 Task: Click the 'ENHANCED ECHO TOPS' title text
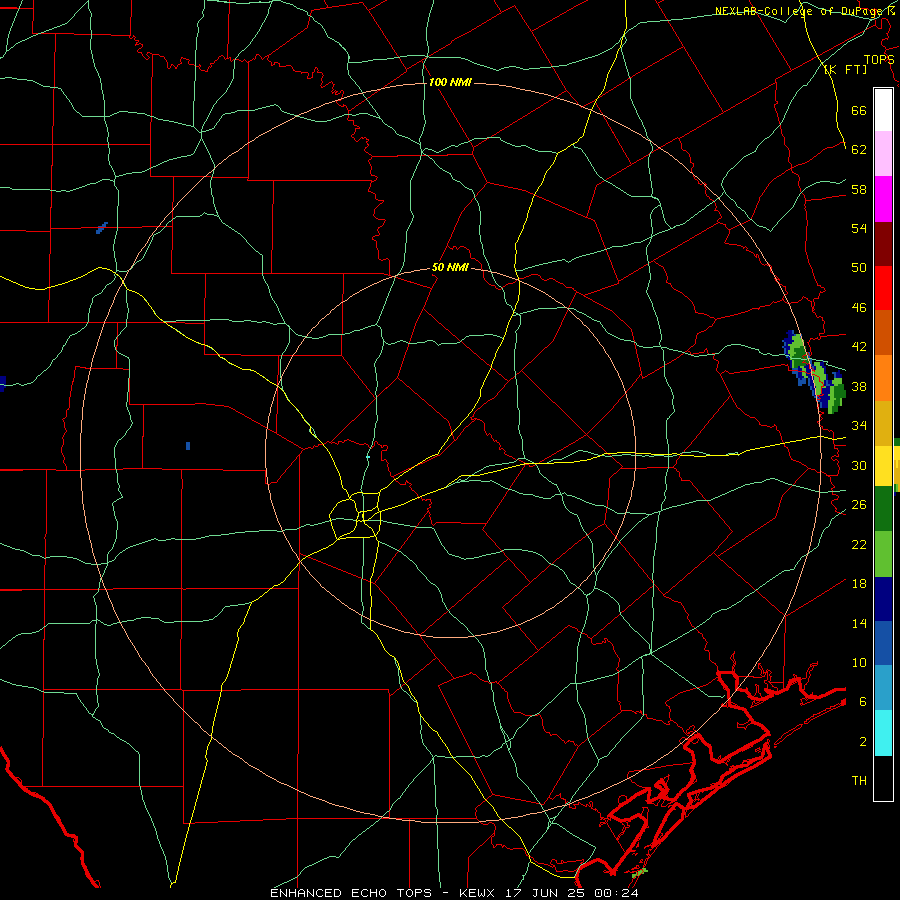tap(351, 893)
